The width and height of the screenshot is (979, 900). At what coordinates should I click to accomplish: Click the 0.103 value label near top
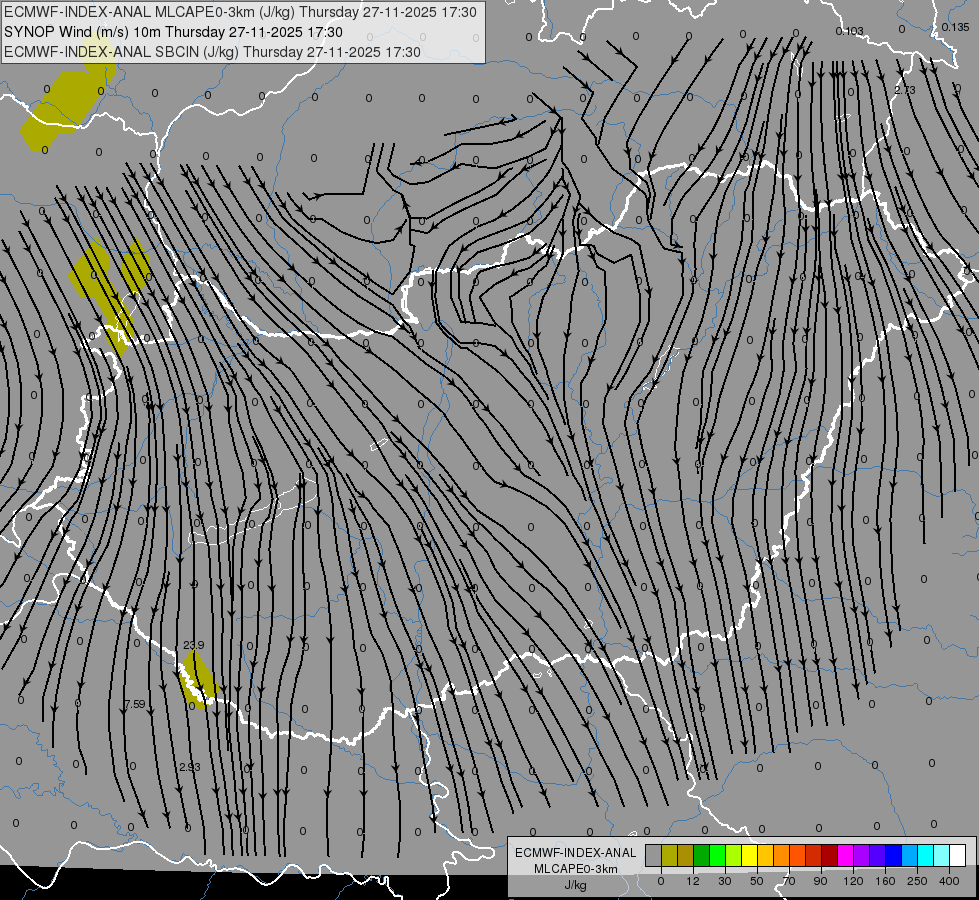coord(850,31)
